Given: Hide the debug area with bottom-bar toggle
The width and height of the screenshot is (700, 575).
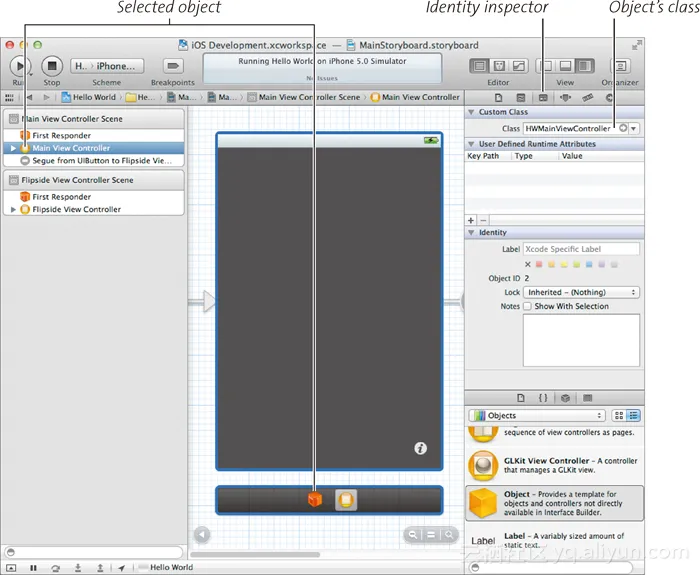Looking at the screenshot, I should (11, 568).
